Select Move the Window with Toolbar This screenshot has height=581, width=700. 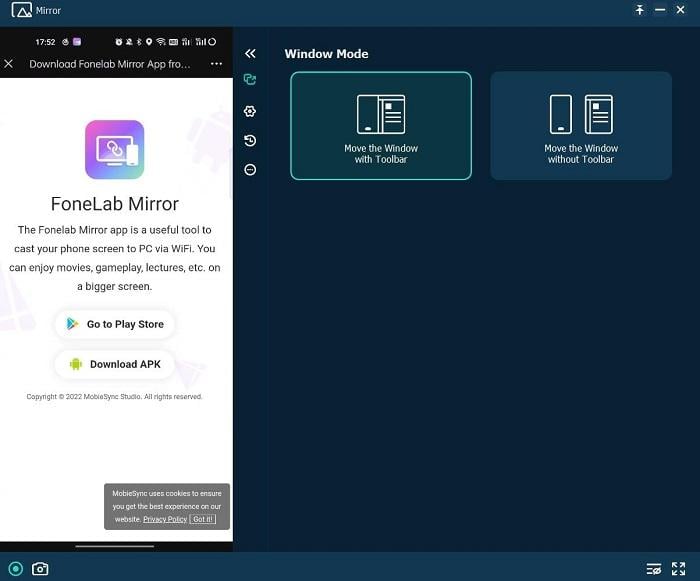[x=381, y=126]
